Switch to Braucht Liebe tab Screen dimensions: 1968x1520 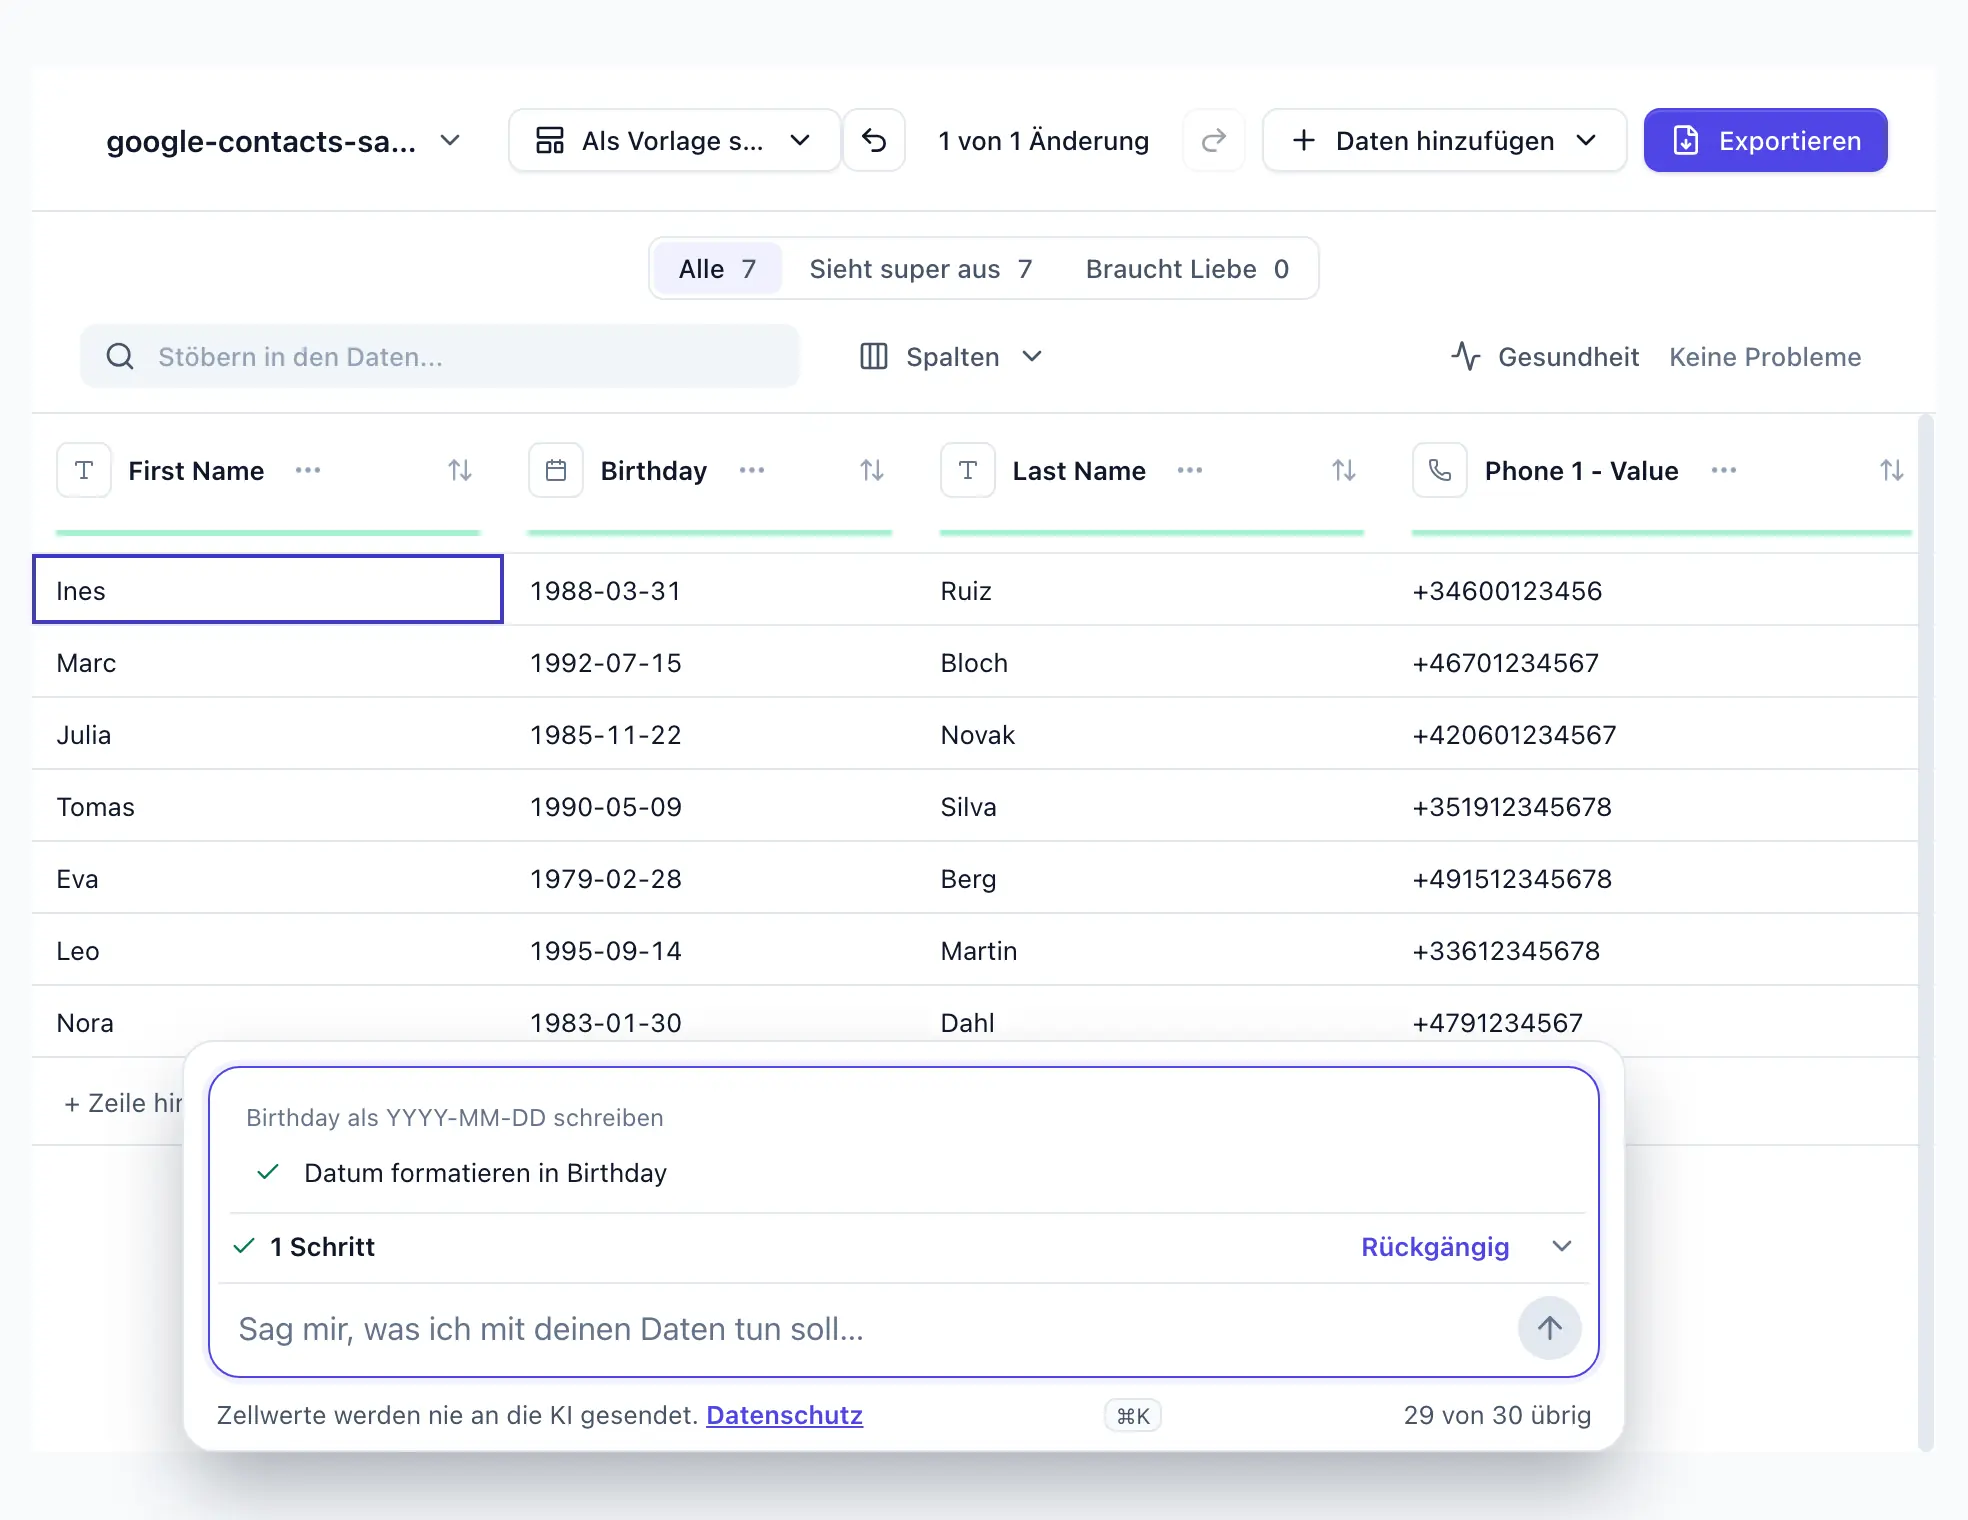1187,269
